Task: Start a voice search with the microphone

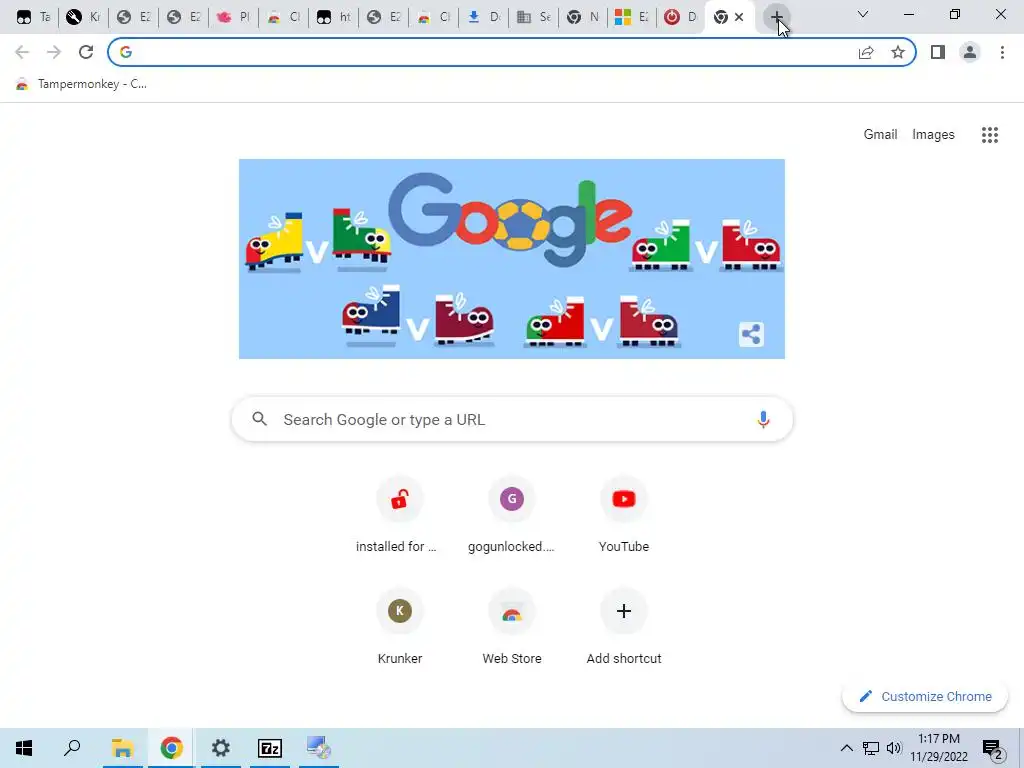Action: pos(763,419)
